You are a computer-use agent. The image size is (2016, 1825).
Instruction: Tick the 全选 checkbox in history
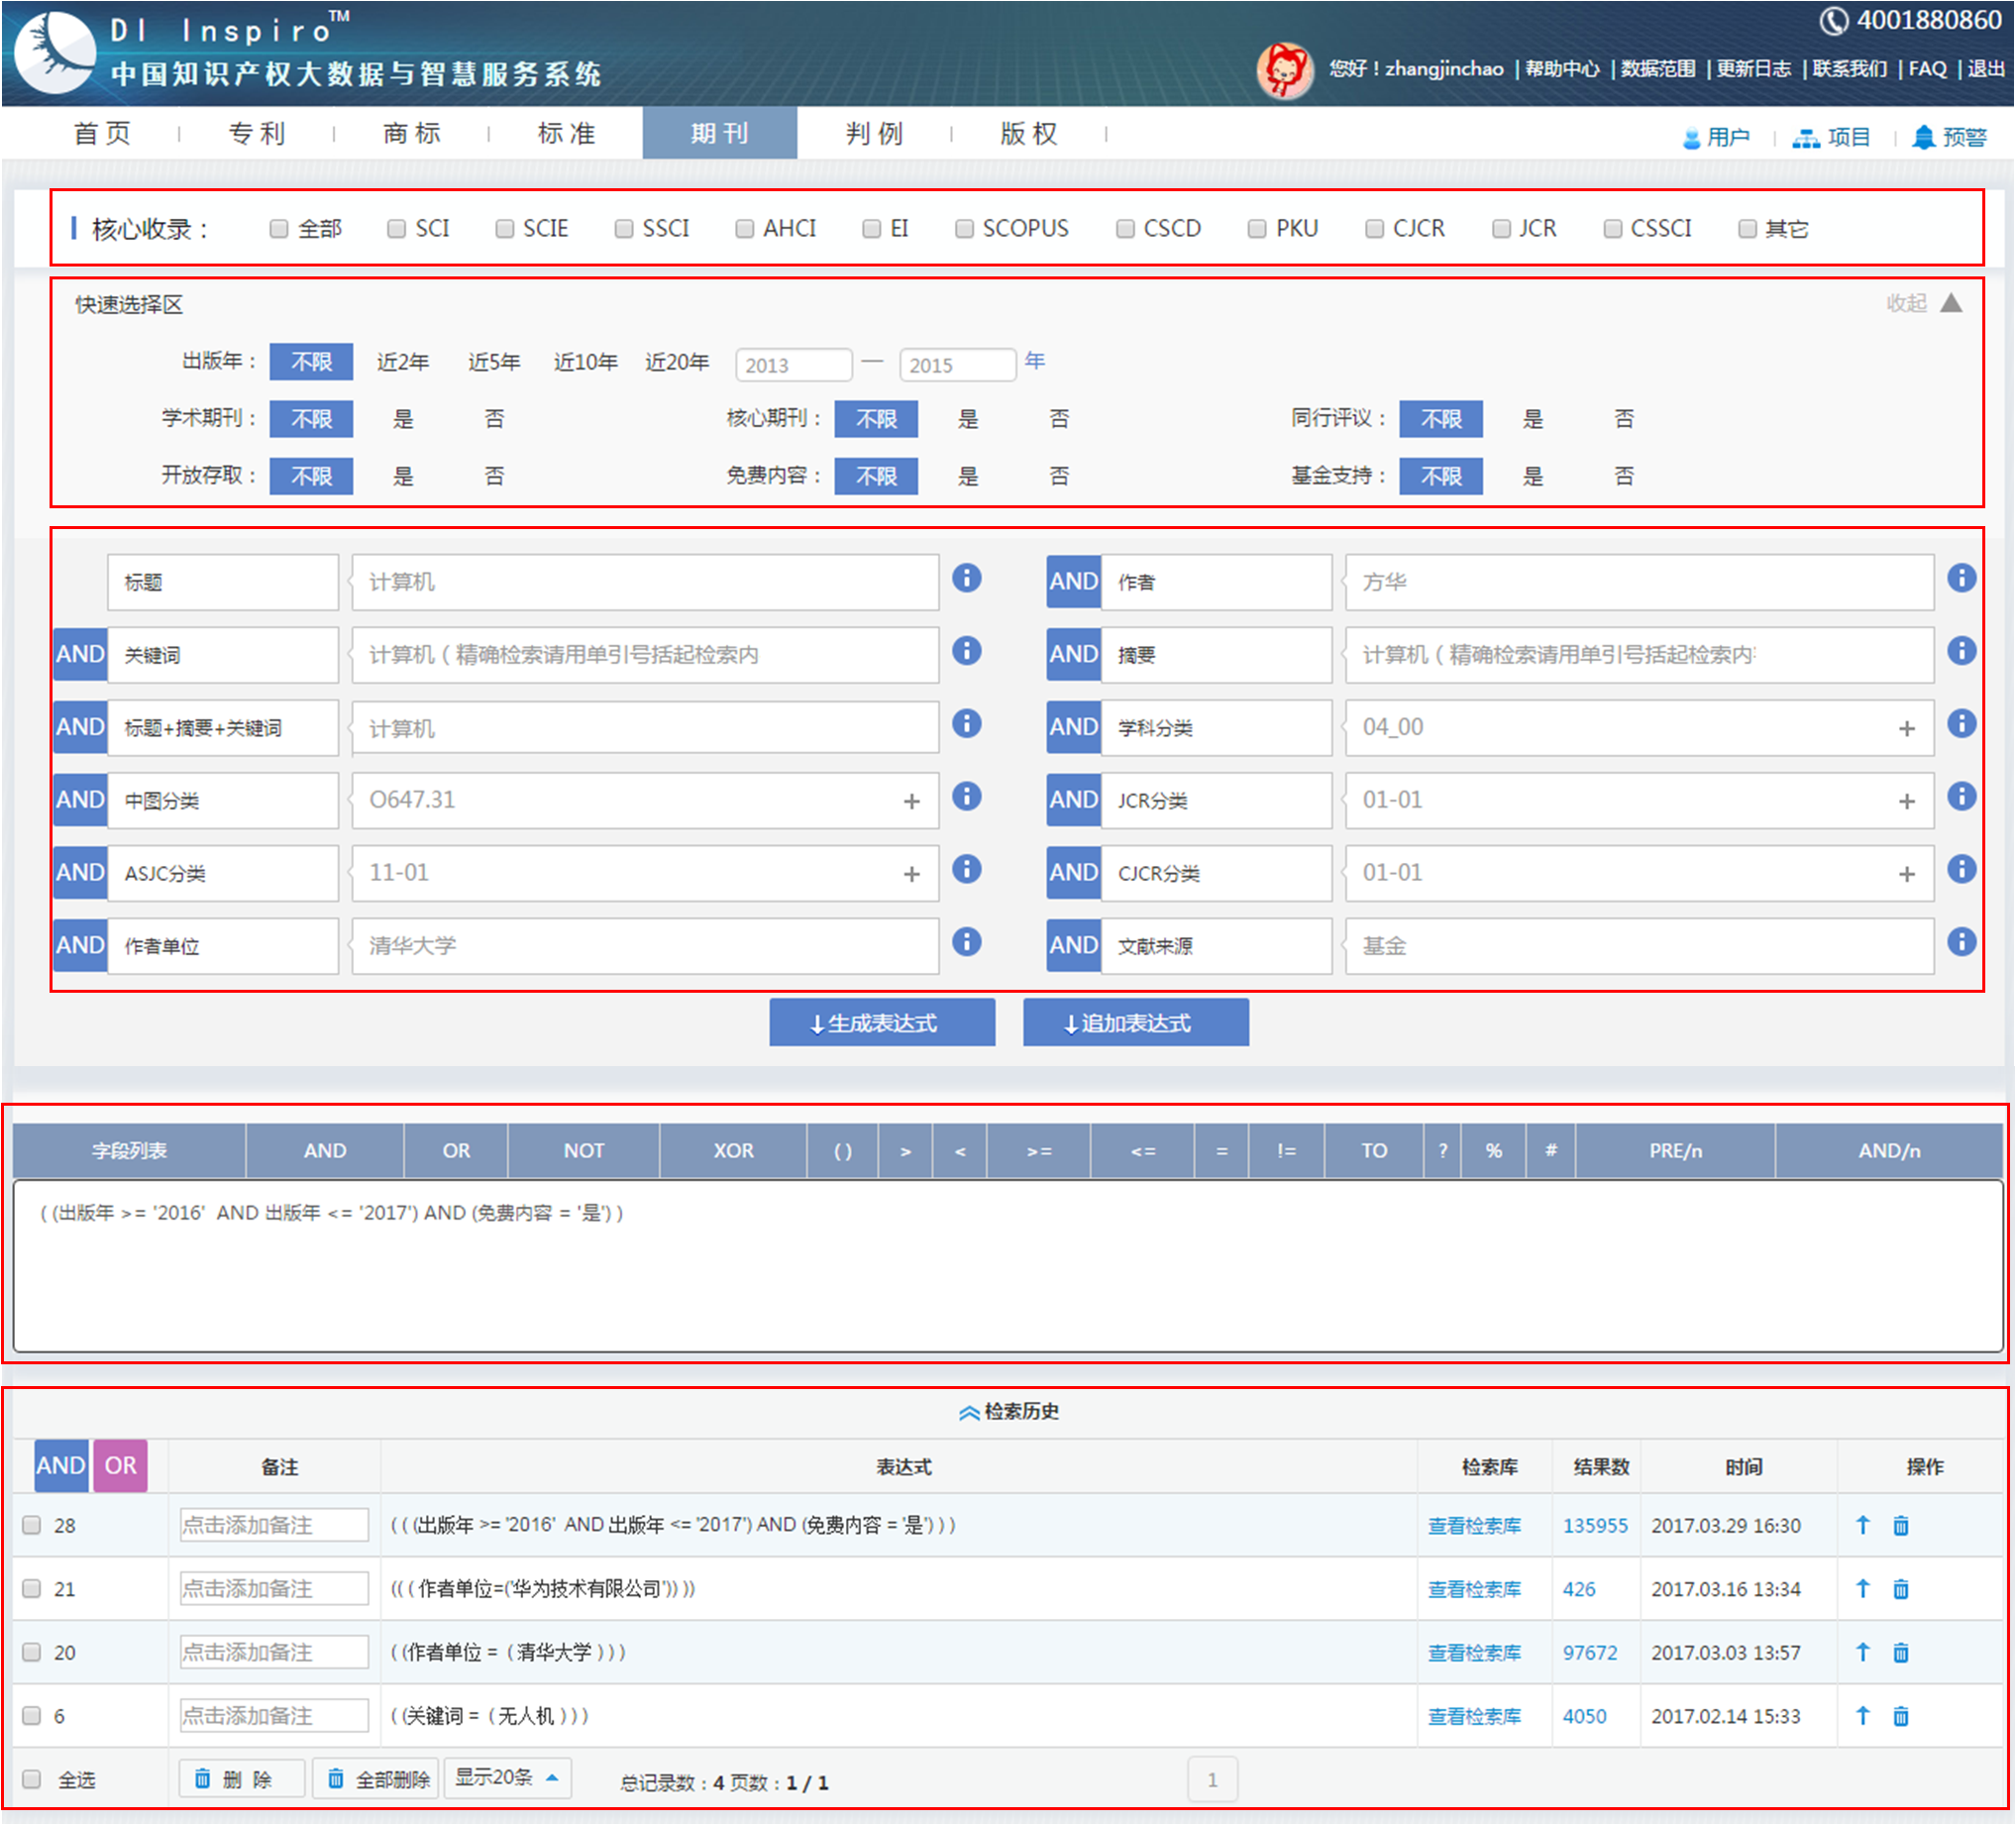tap(32, 1779)
